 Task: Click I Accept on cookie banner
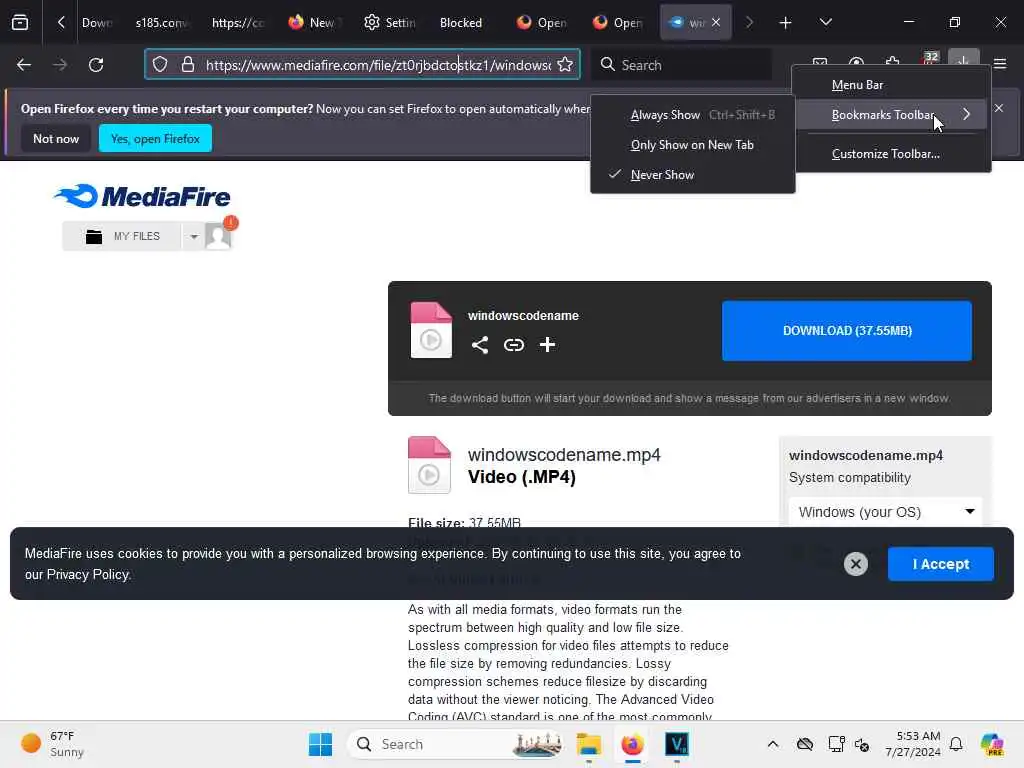click(940, 564)
